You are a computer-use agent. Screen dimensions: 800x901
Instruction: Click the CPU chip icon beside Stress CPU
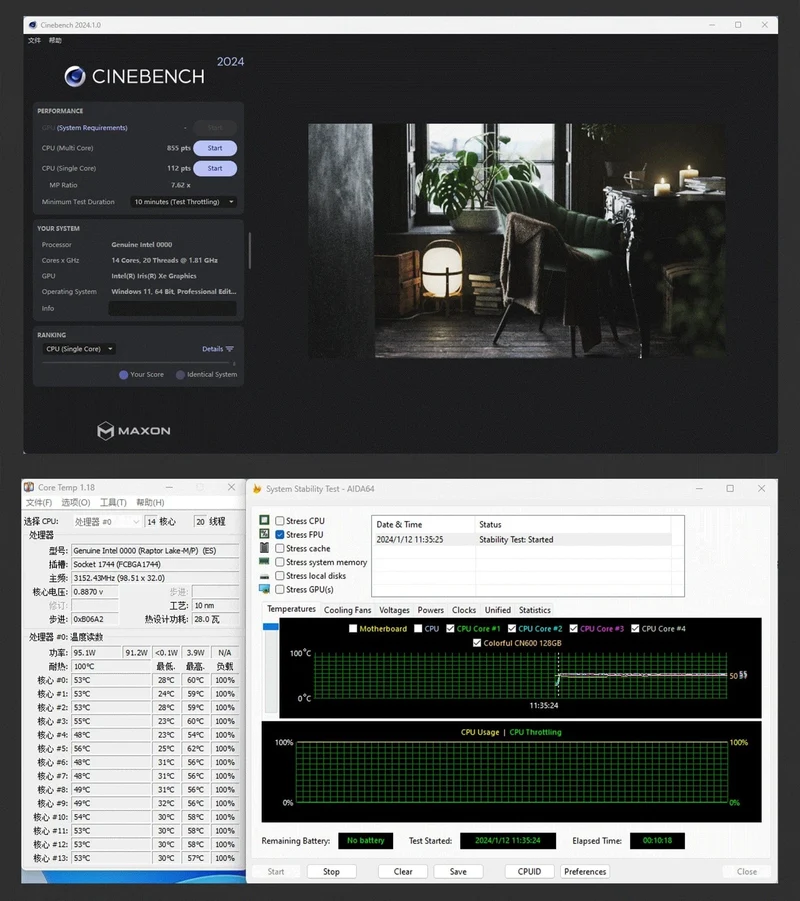(264, 520)
